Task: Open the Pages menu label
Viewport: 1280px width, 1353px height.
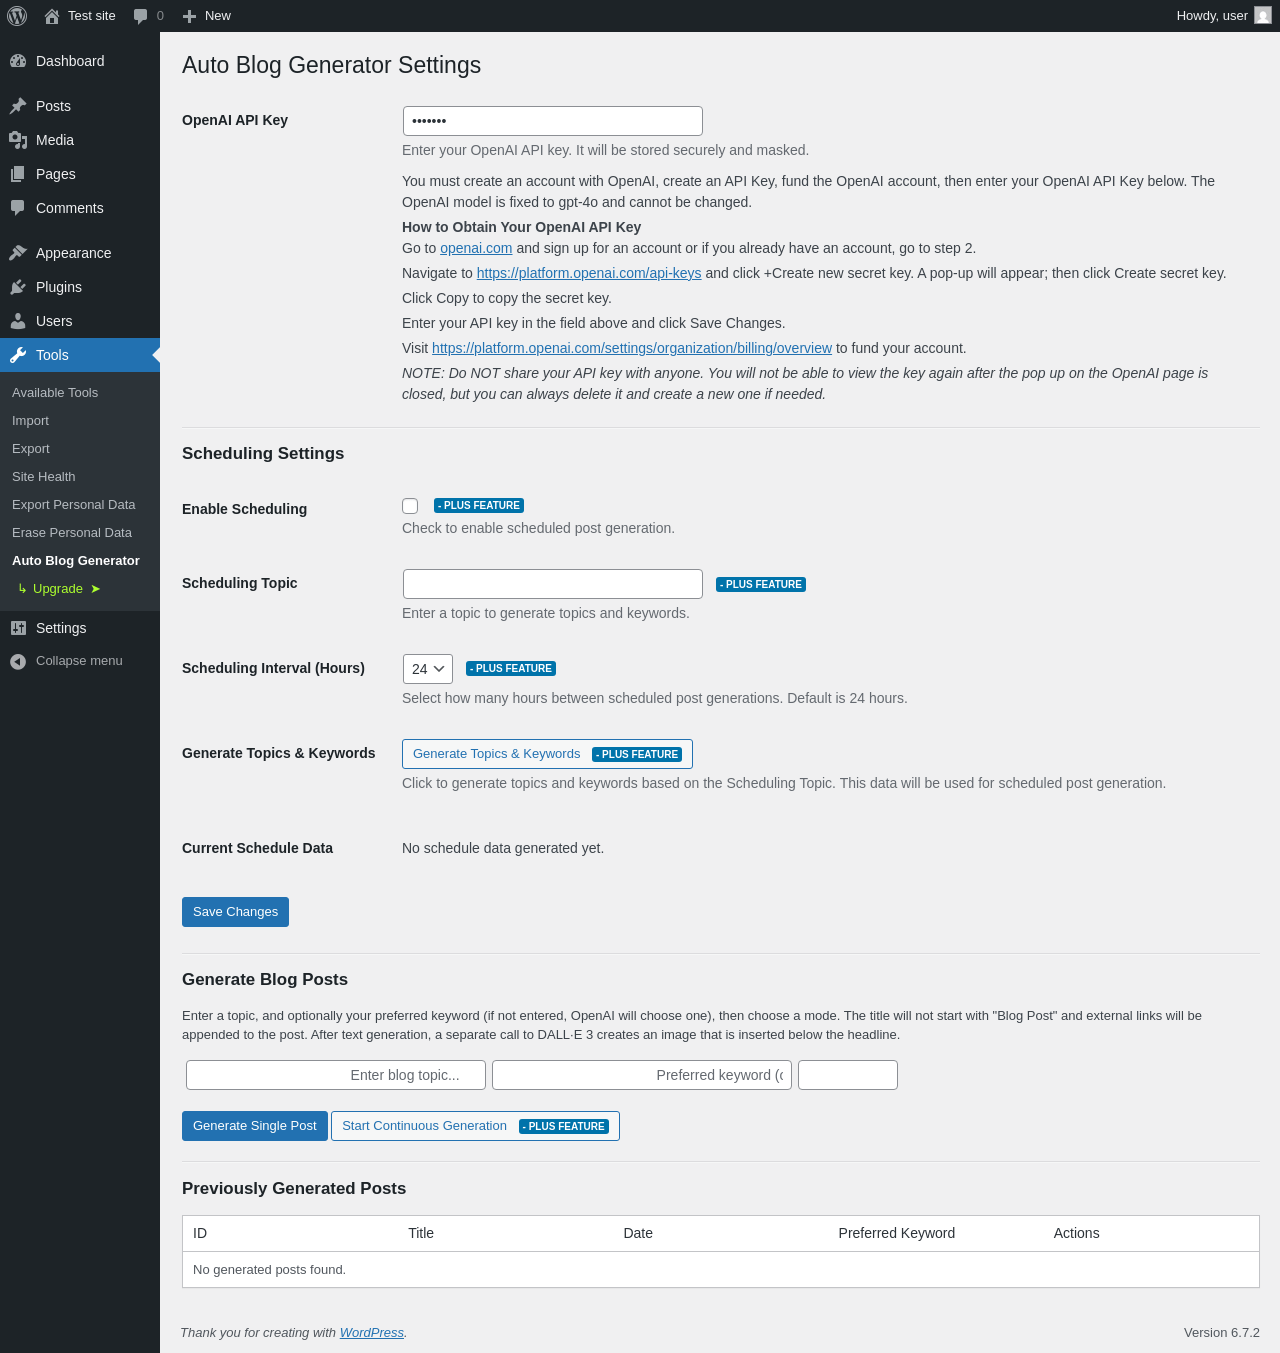Action: coord(56,174)
